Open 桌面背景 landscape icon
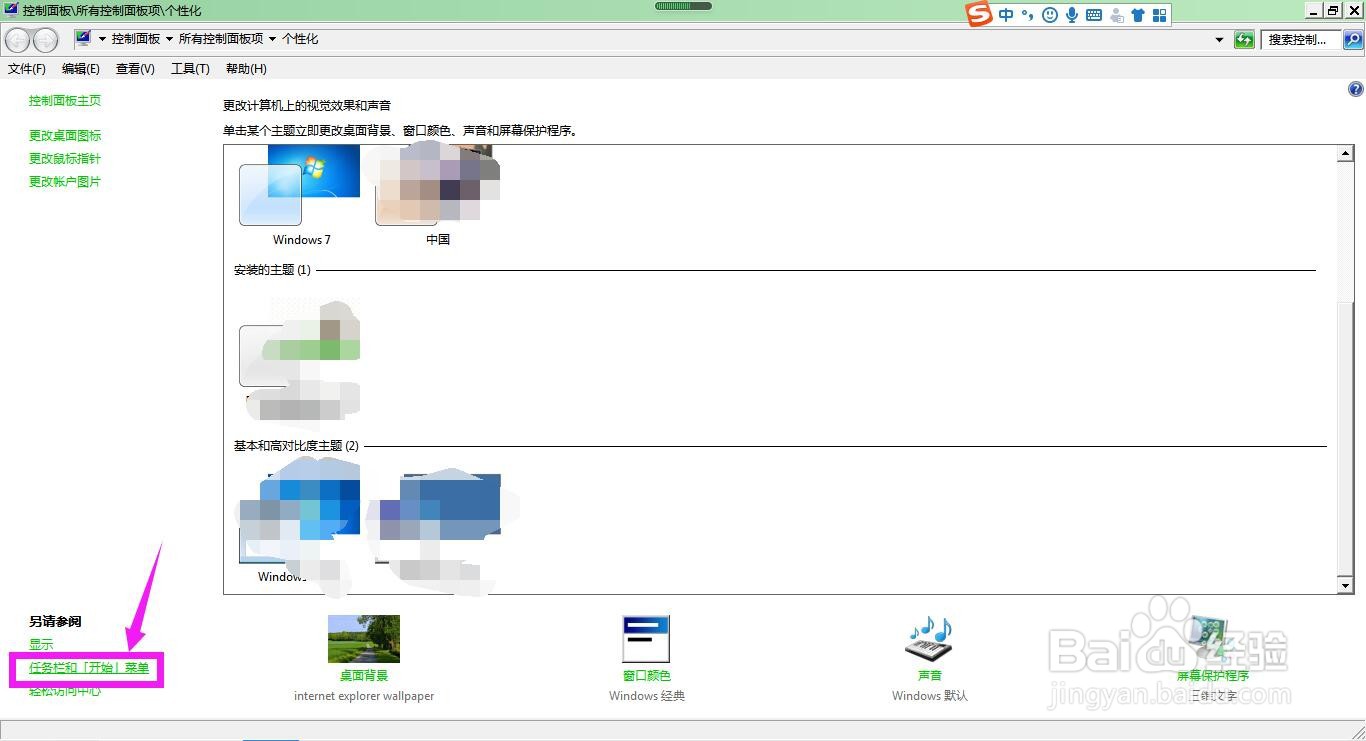This screenshot has height=741, width=1366. point(364,639)
